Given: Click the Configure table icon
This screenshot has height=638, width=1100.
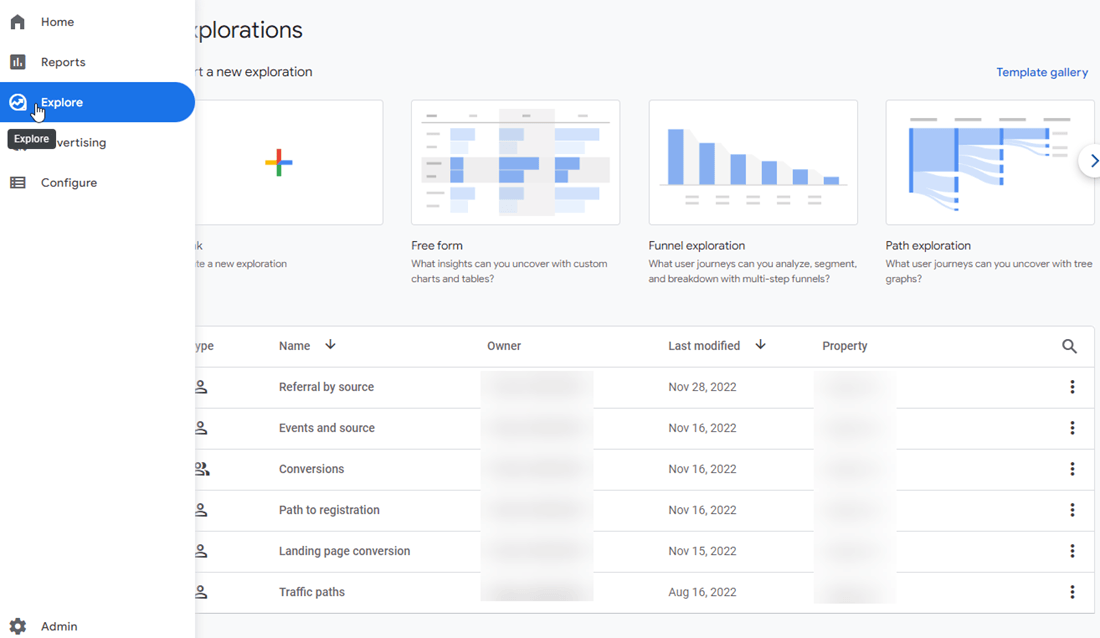Looking at the screenshot, I should (18, 182).
